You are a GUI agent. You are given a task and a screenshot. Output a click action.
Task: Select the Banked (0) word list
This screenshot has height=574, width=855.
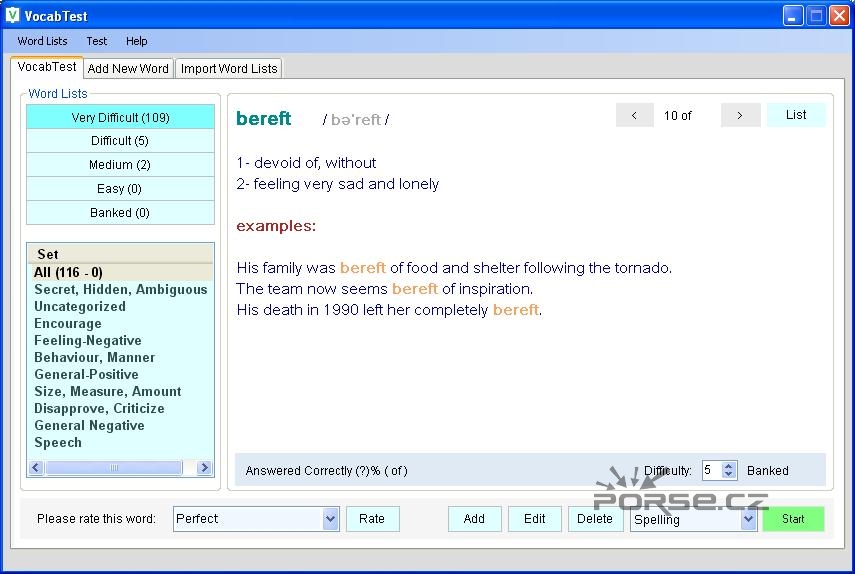(121, 213)
